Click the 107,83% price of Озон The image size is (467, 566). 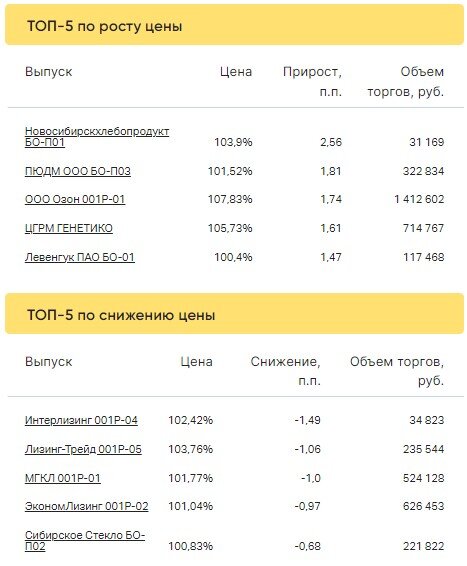(x=230, y=199)
